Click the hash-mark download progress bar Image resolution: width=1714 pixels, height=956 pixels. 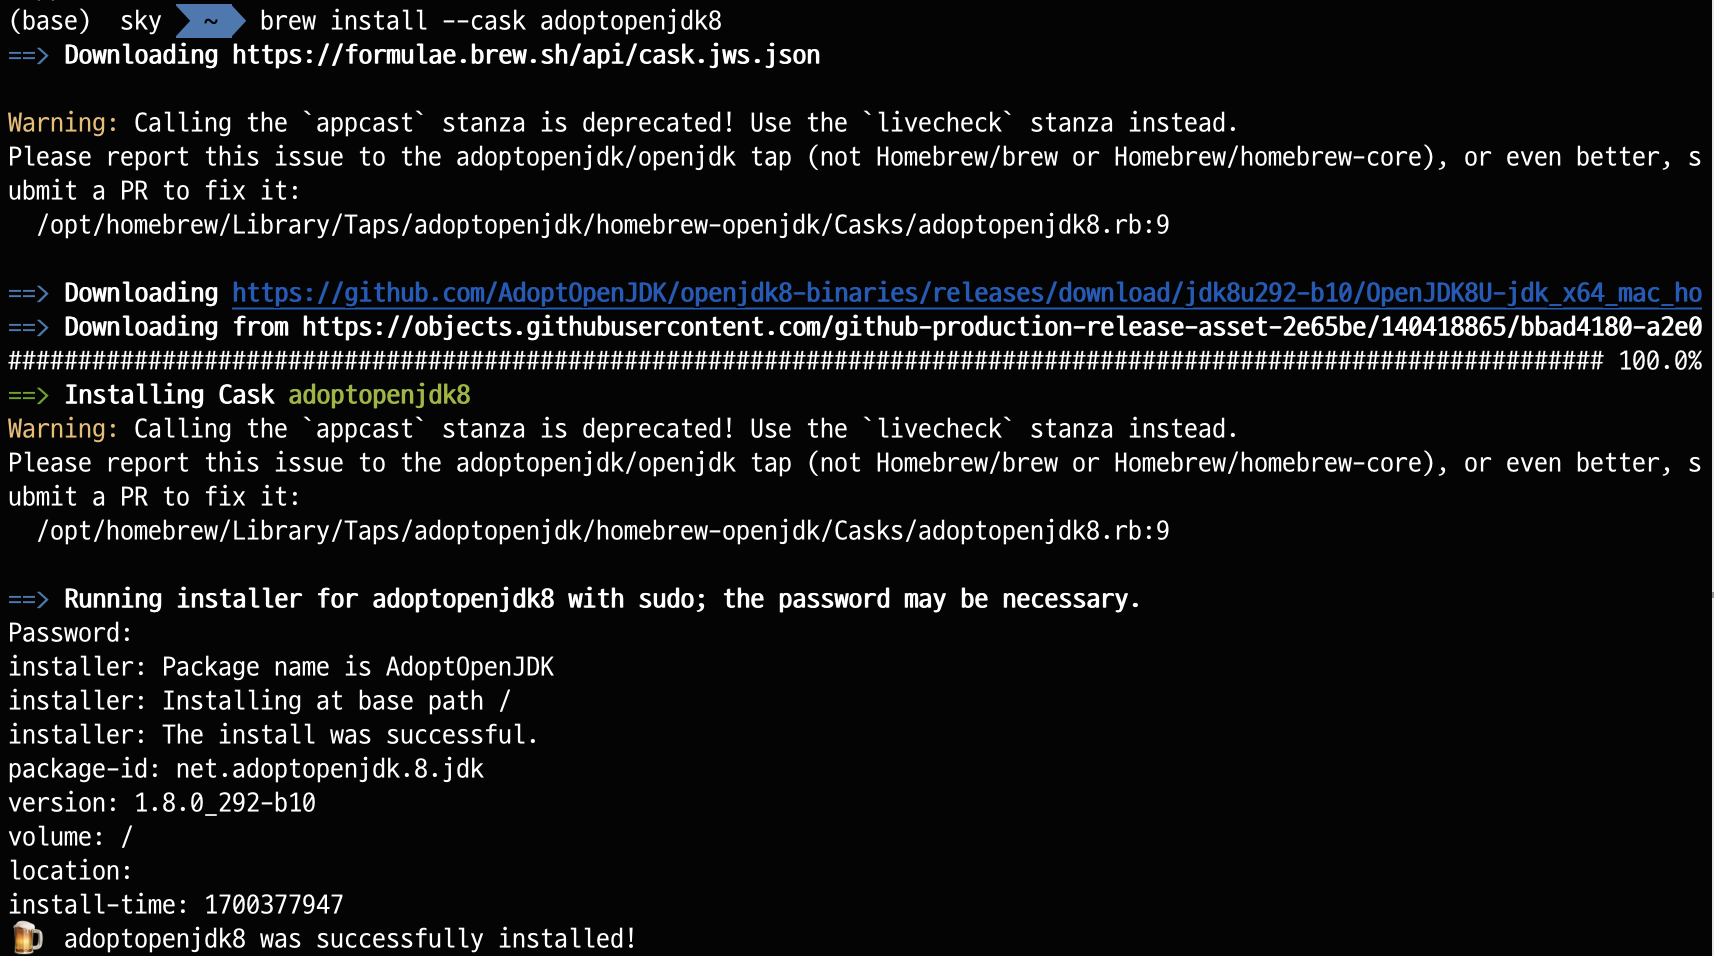coord(806,361)
